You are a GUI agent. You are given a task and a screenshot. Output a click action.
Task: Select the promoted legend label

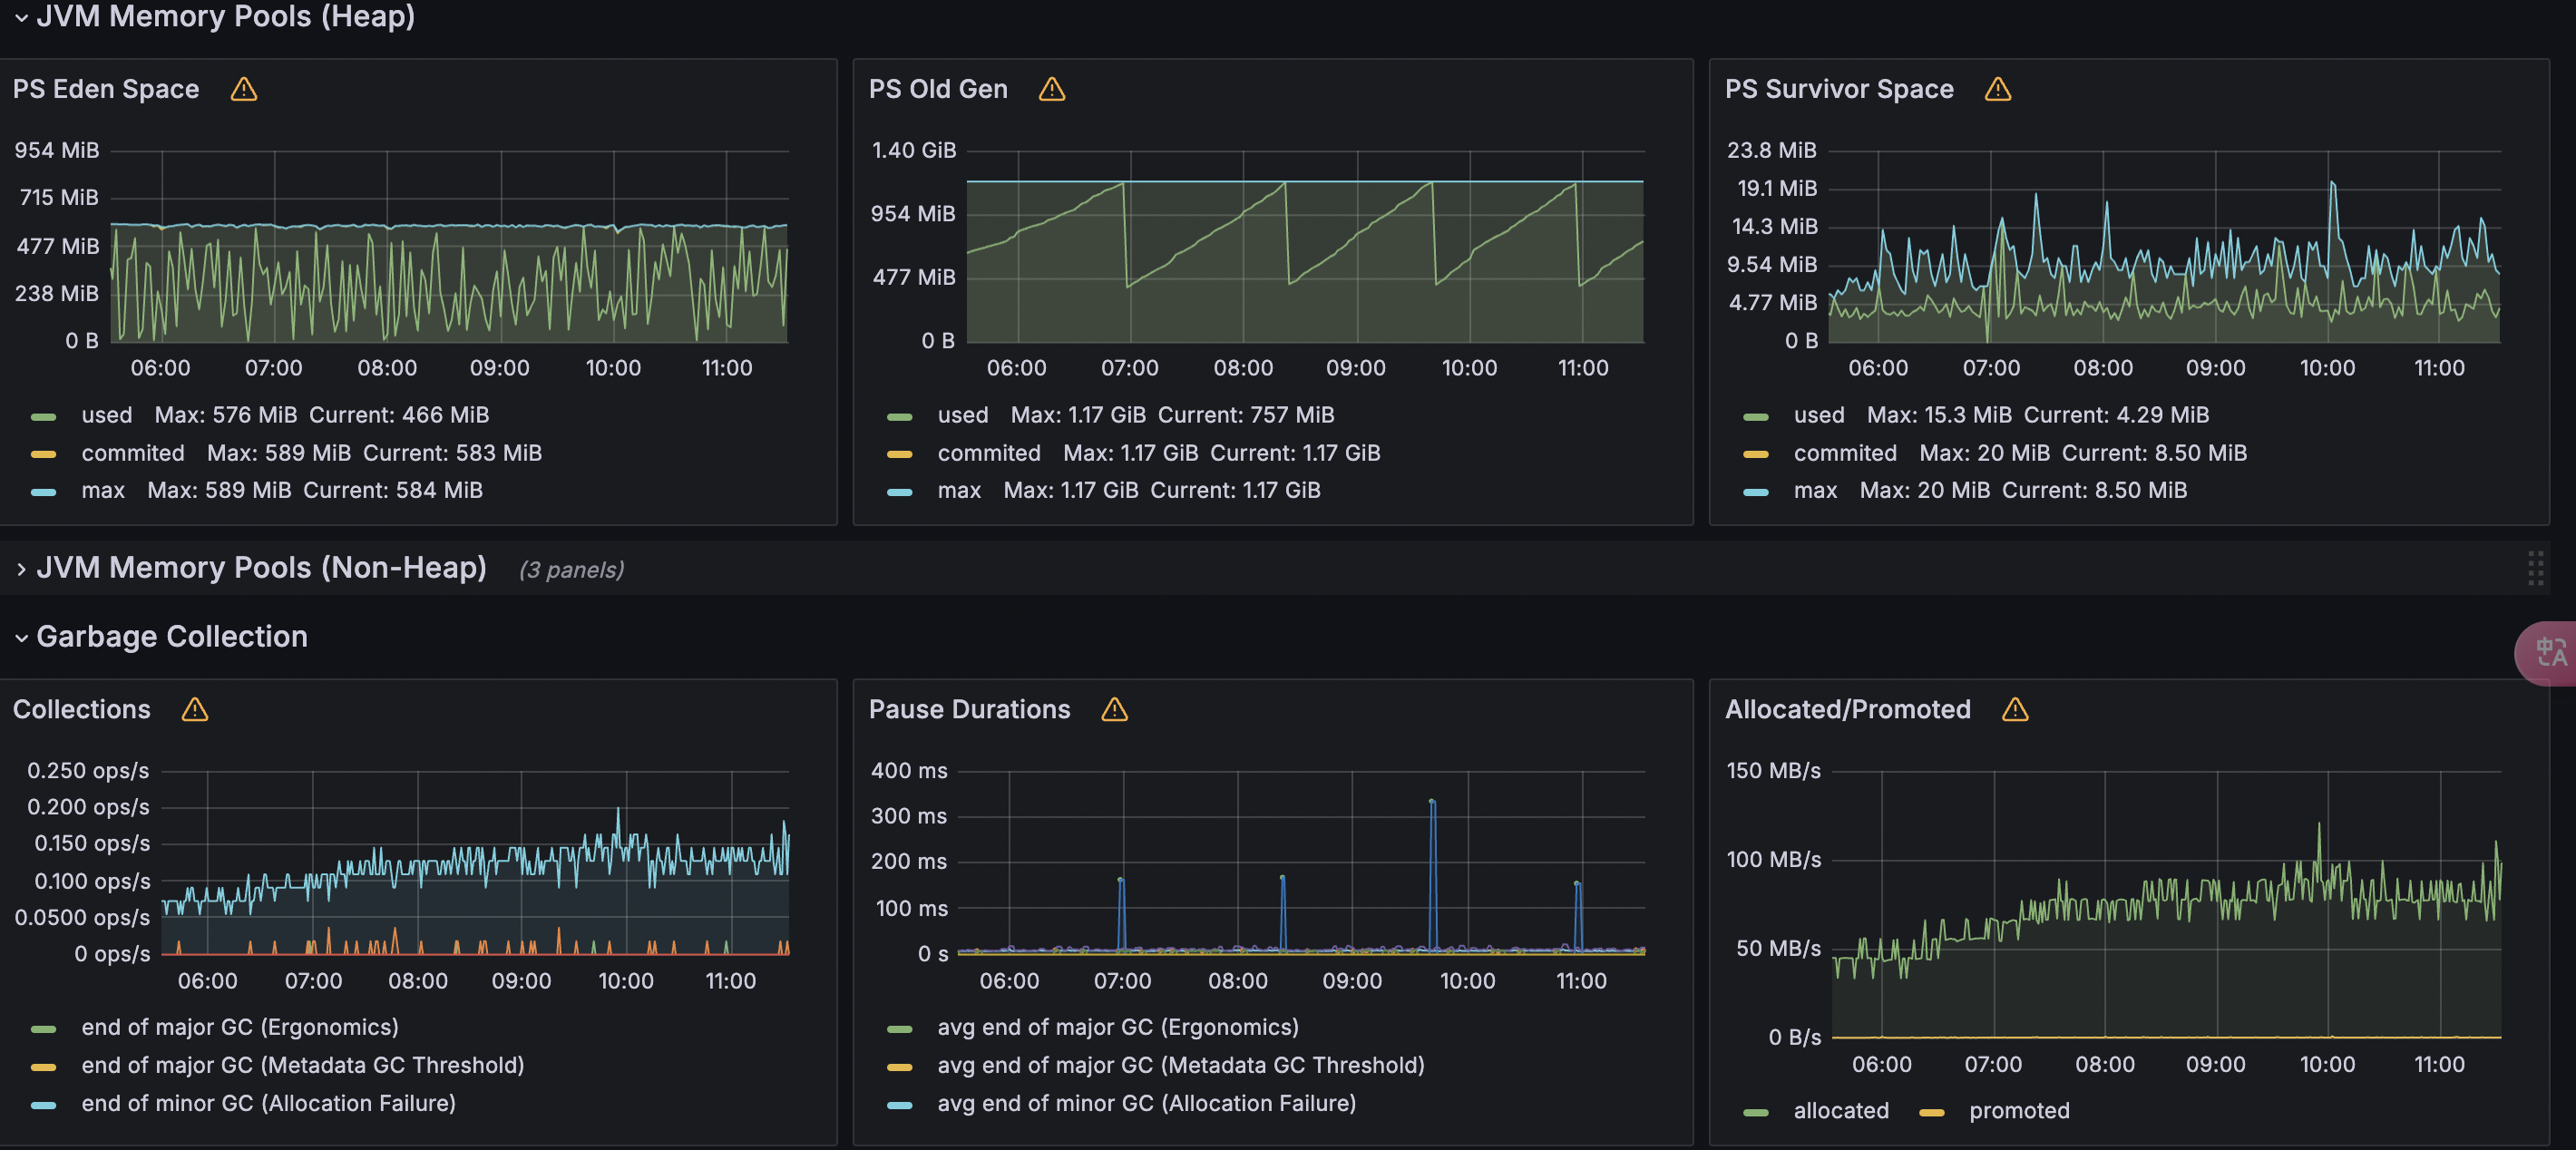2019,1110
